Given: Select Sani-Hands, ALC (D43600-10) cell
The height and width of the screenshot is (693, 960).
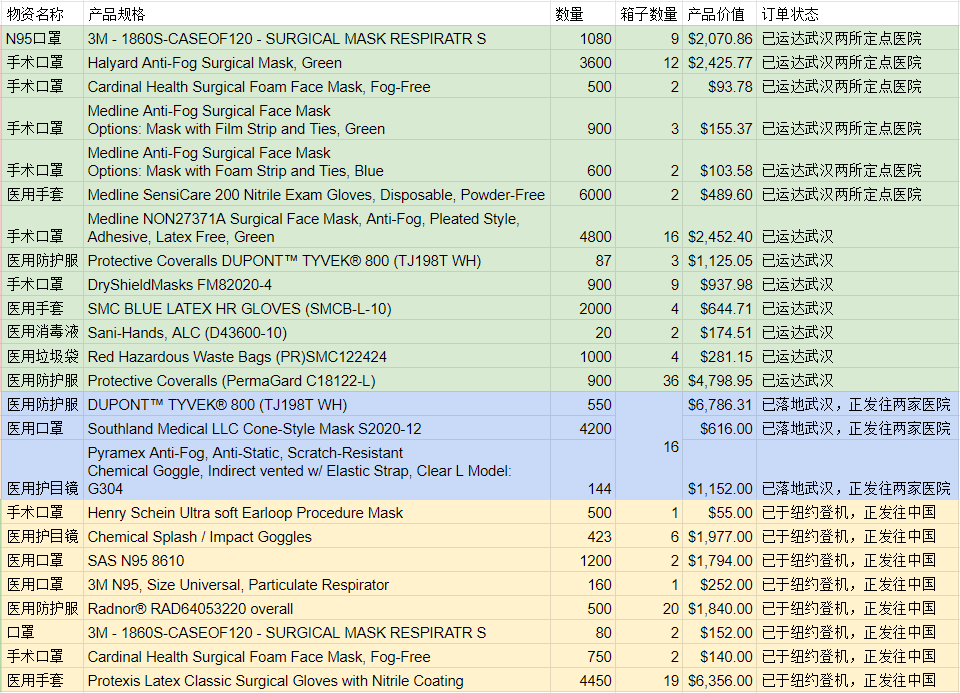Looking at the screenshot, I should 317,332.
